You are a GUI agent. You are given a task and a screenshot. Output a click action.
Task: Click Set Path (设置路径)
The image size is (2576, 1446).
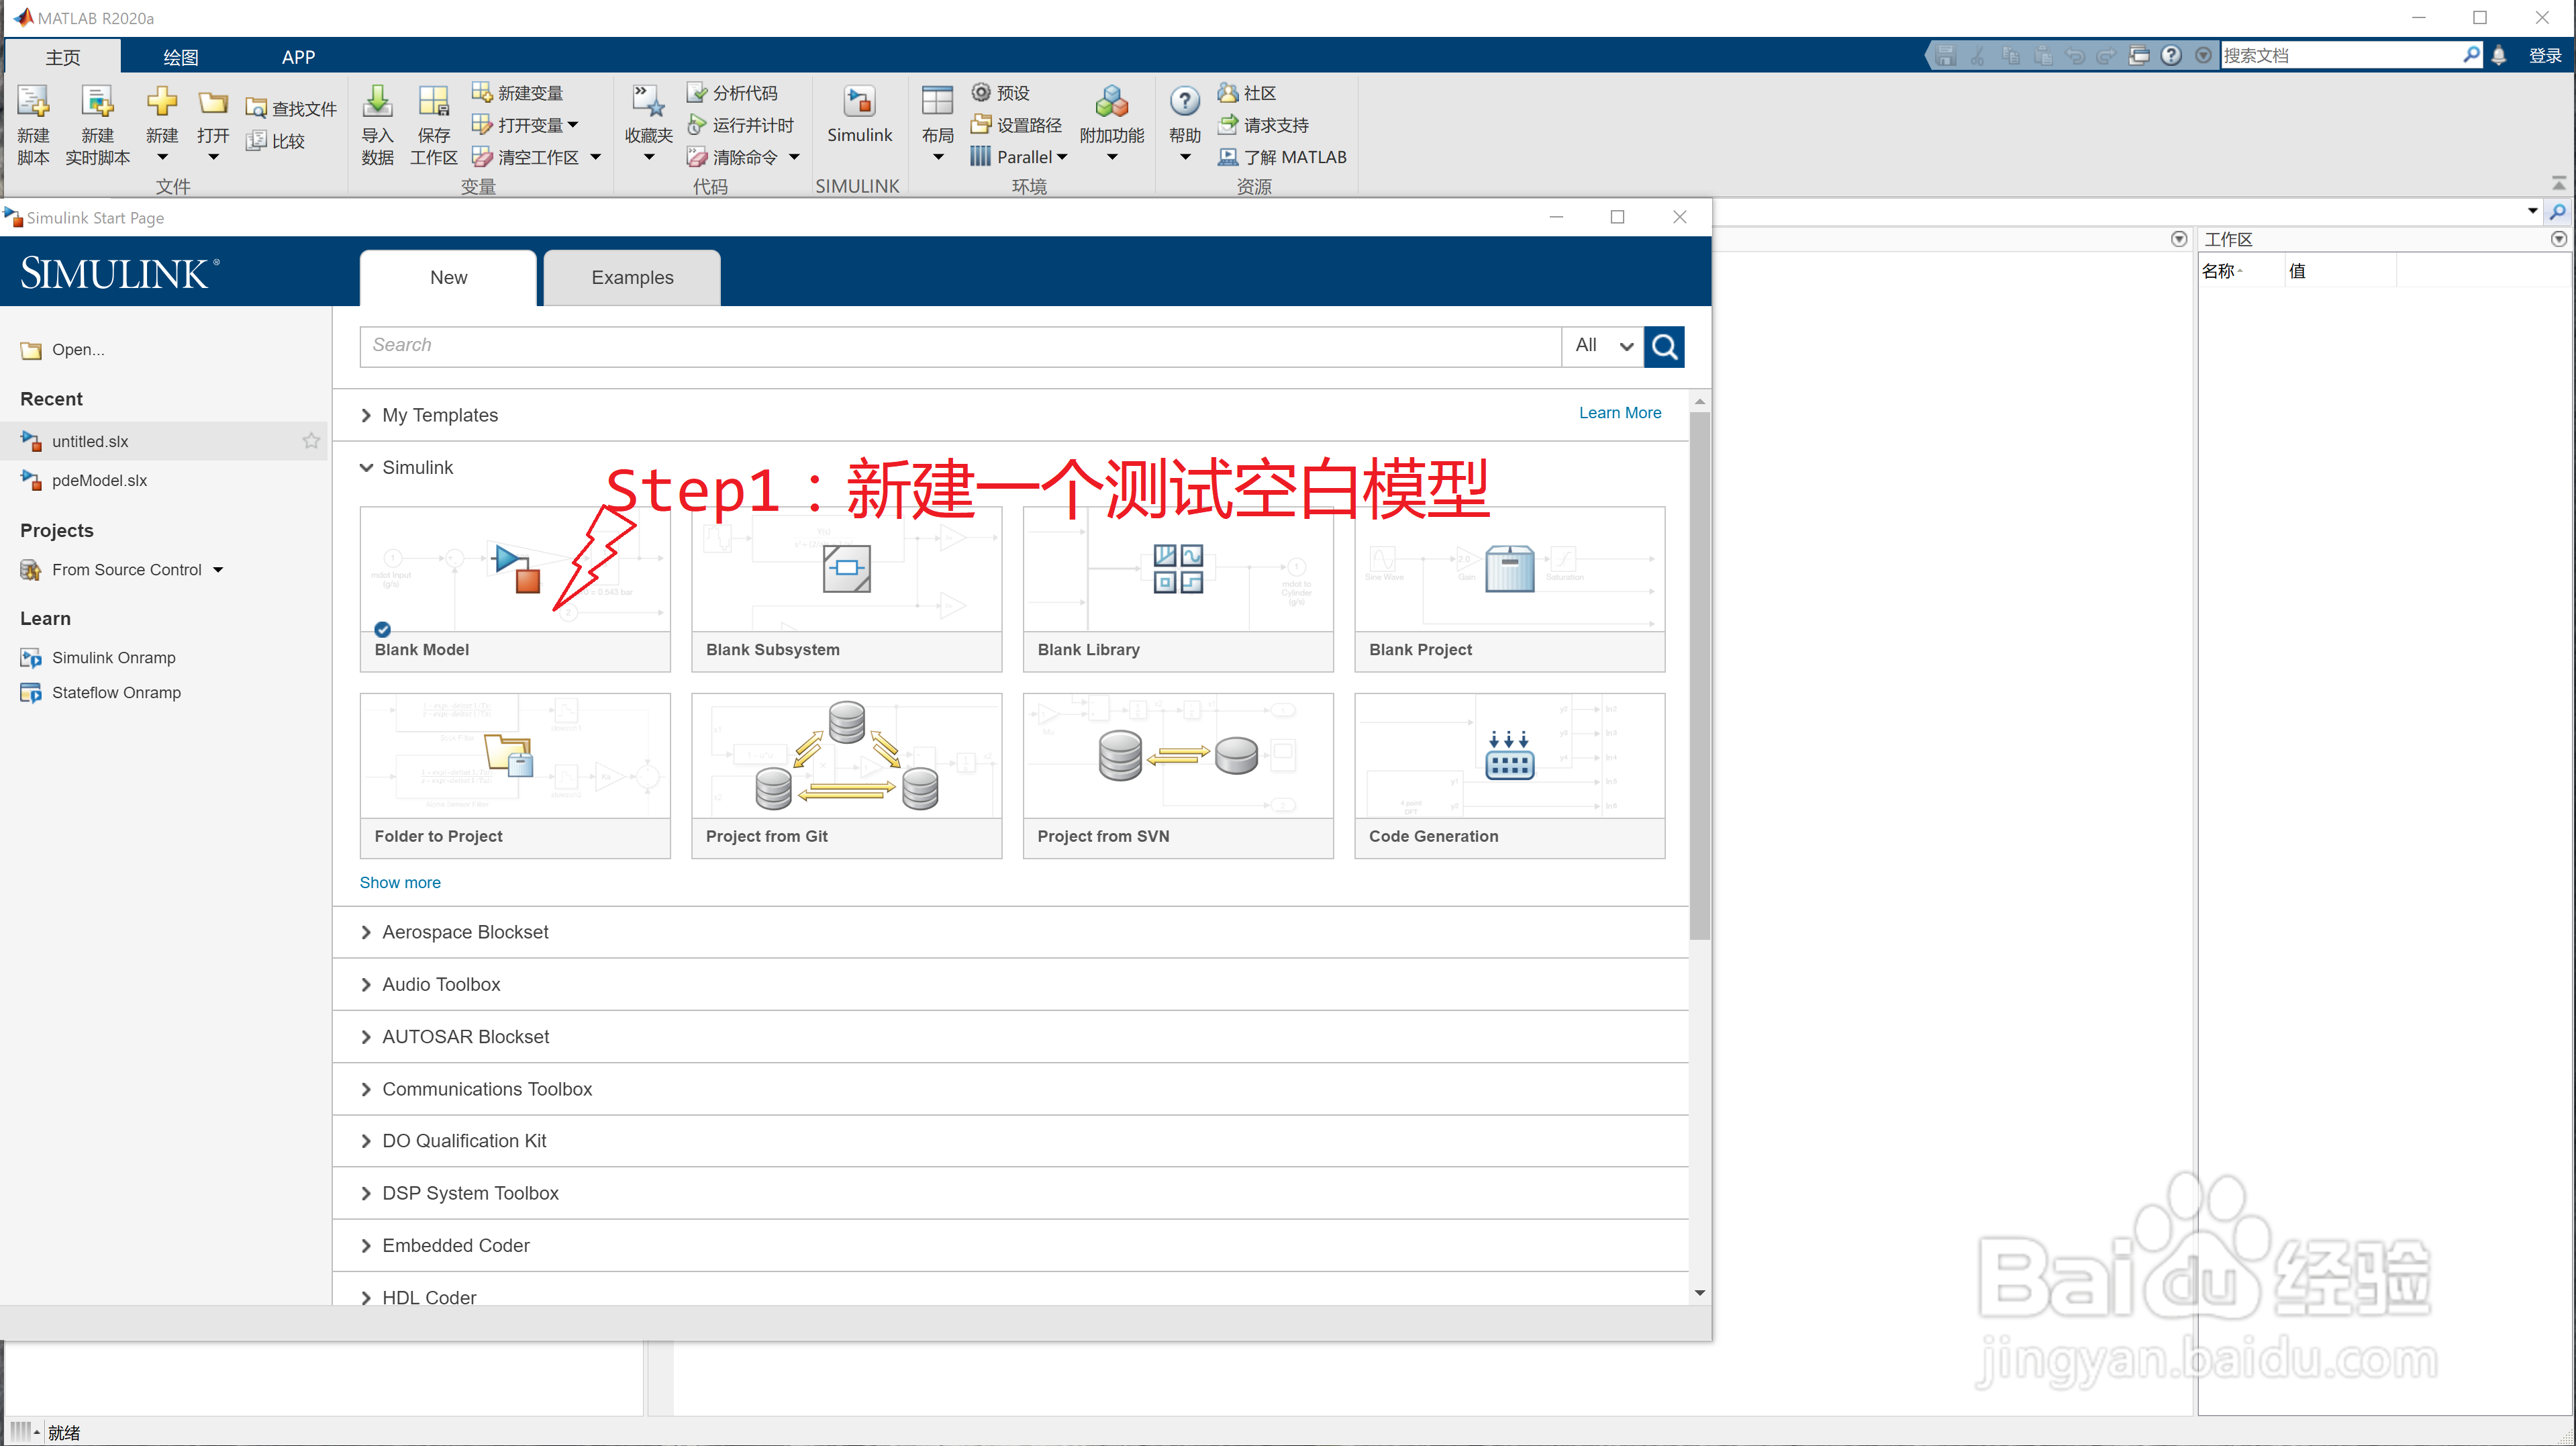(1016, 125)
